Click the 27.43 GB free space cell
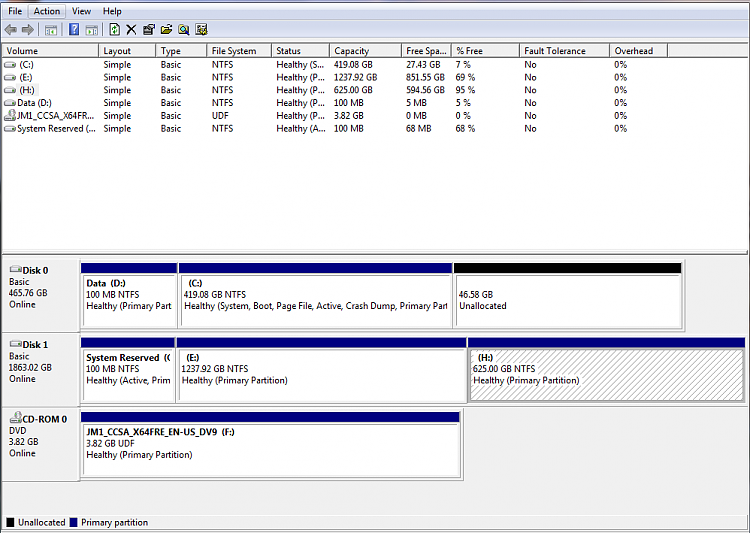750x533 pixels. [x=423, y=65]
